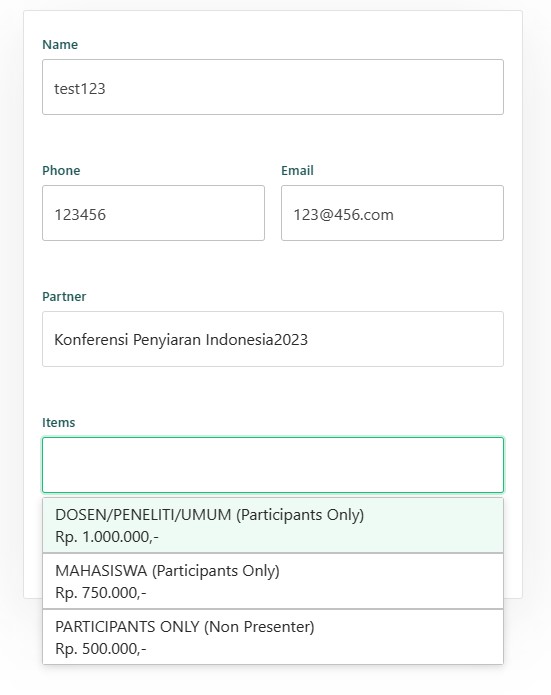
Task: Click the empty Items combo box
Action: pyautogui.click(x=273, y=465)
